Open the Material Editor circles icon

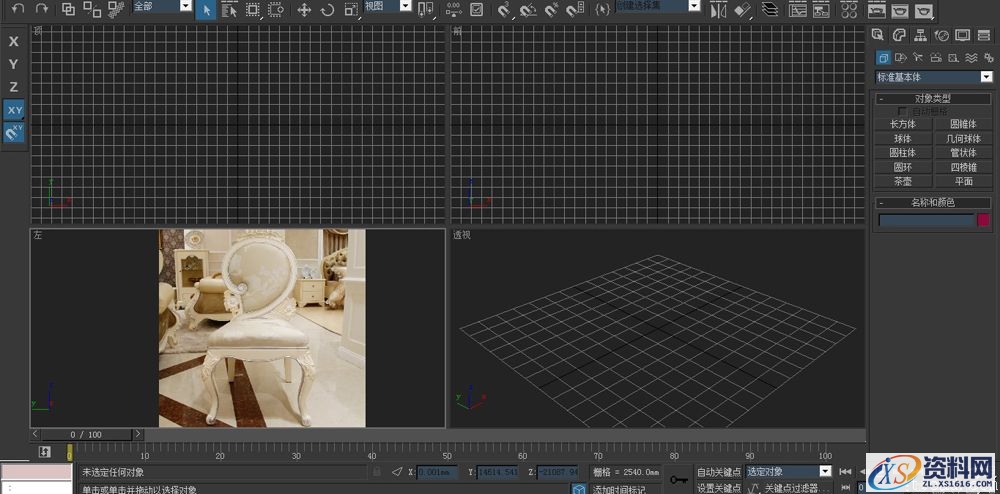tap(849, 10)
